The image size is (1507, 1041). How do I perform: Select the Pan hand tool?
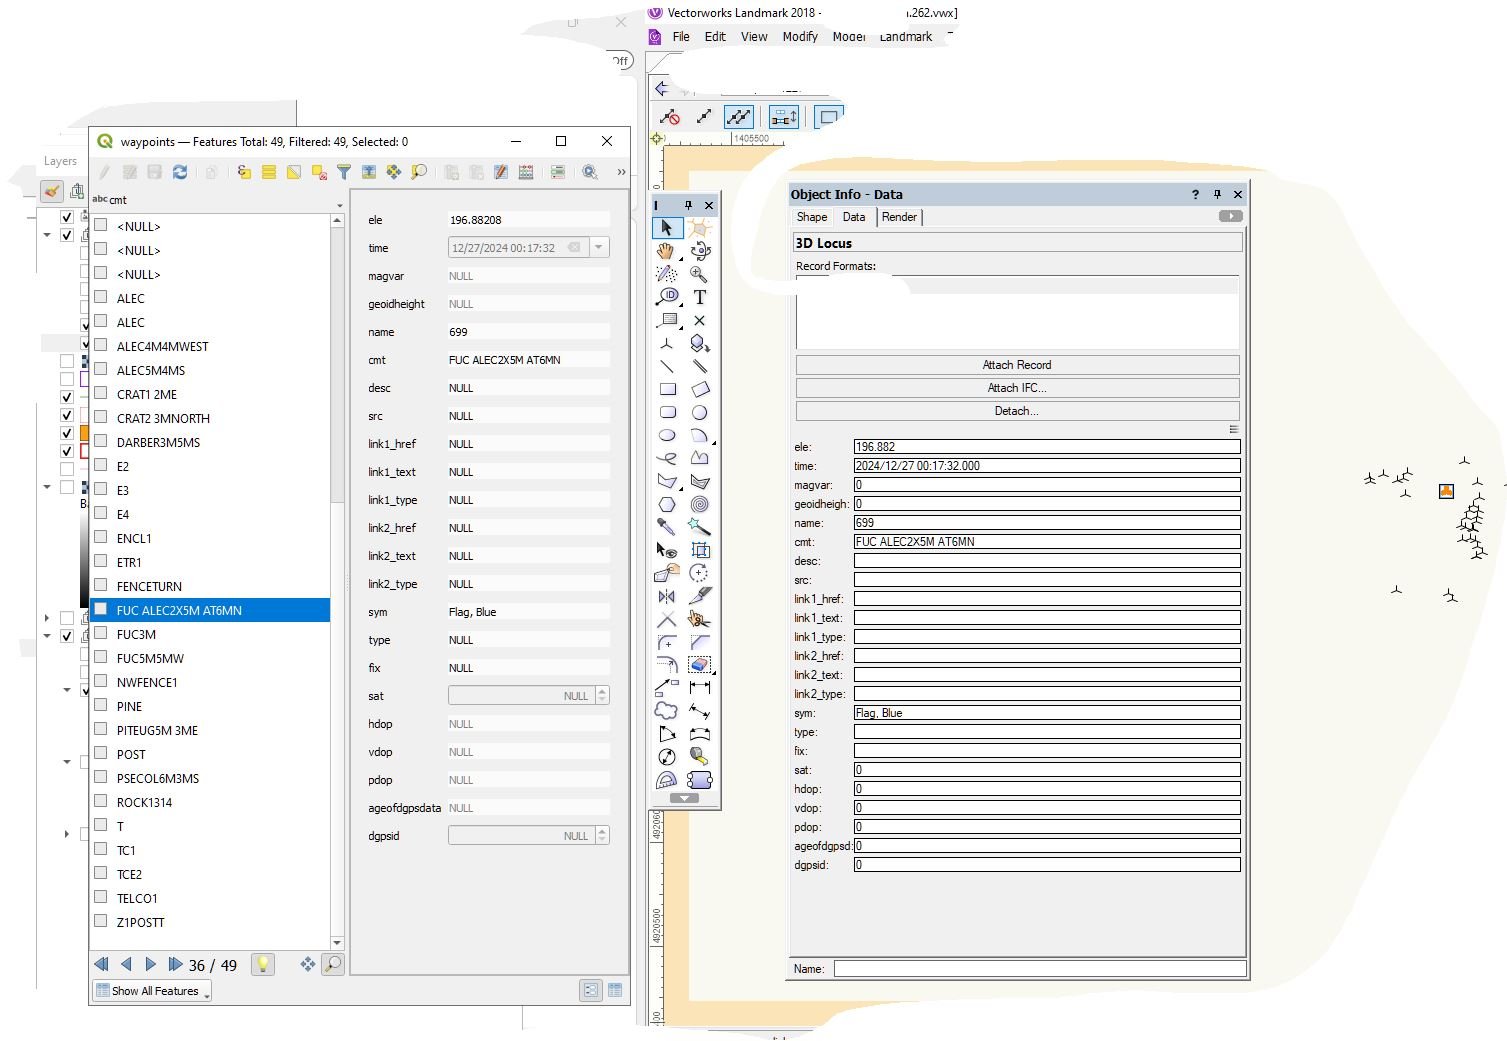click(666, 251)
